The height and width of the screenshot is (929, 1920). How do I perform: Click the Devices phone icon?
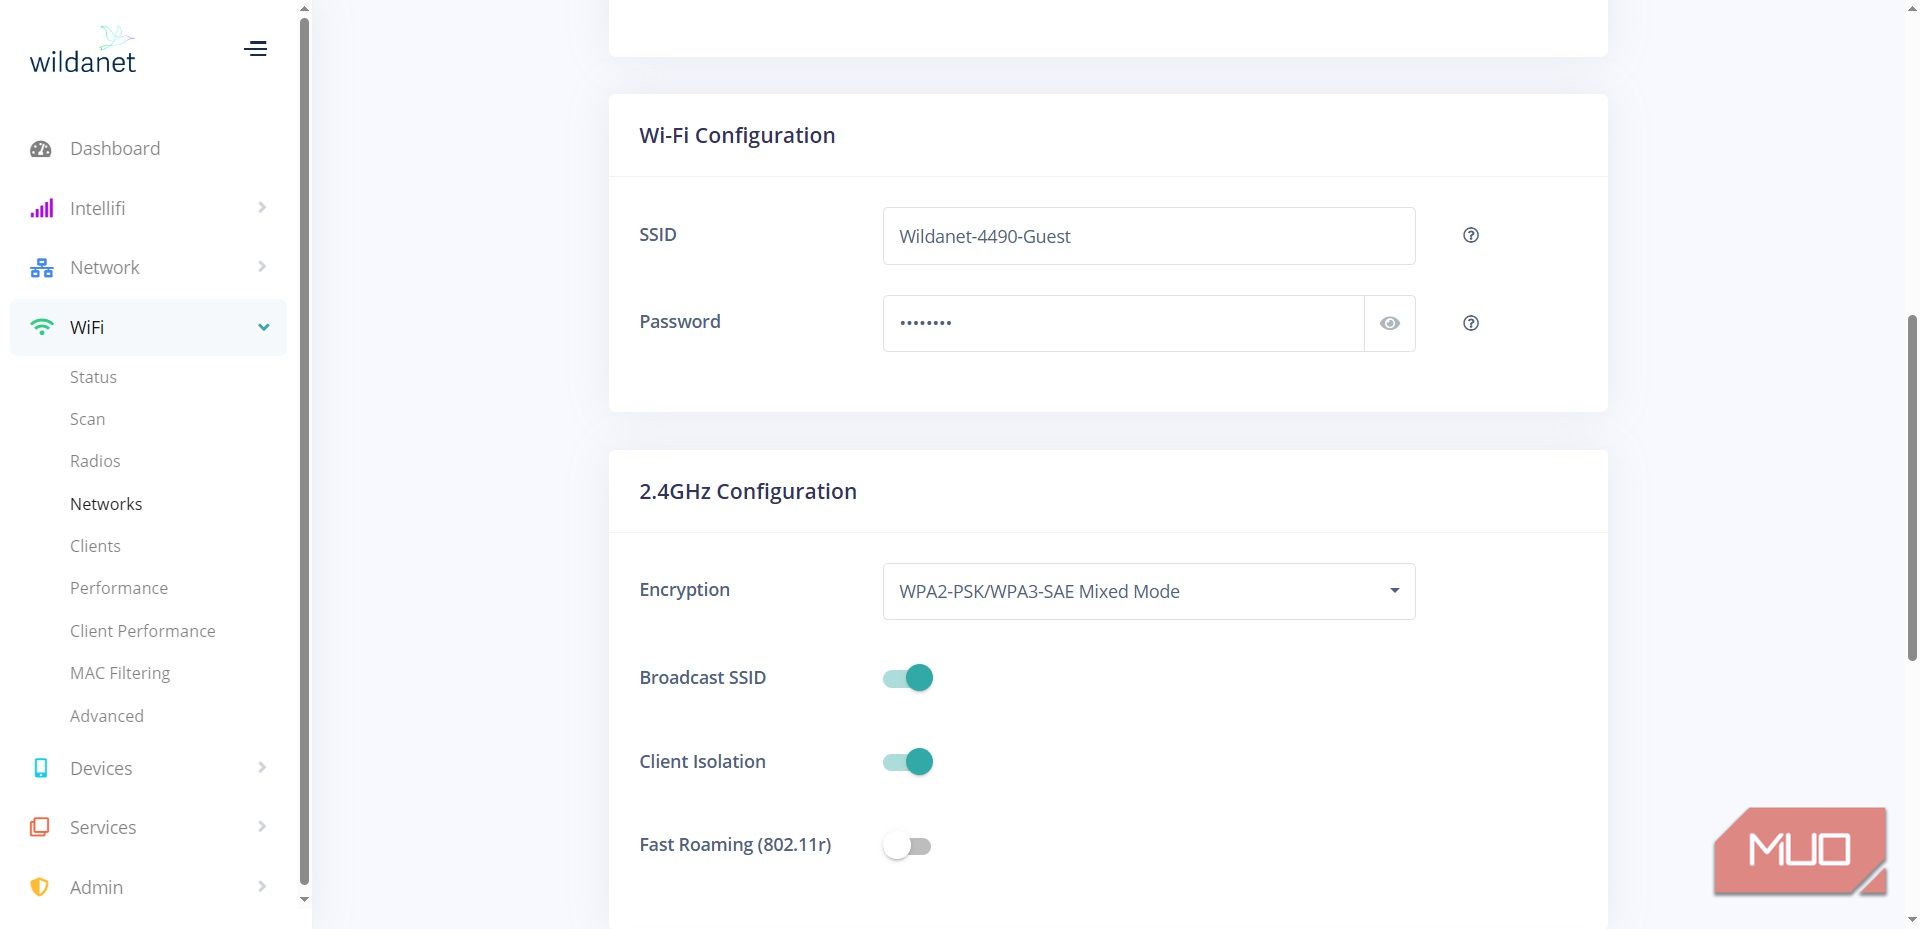click(x=41, y=768)
